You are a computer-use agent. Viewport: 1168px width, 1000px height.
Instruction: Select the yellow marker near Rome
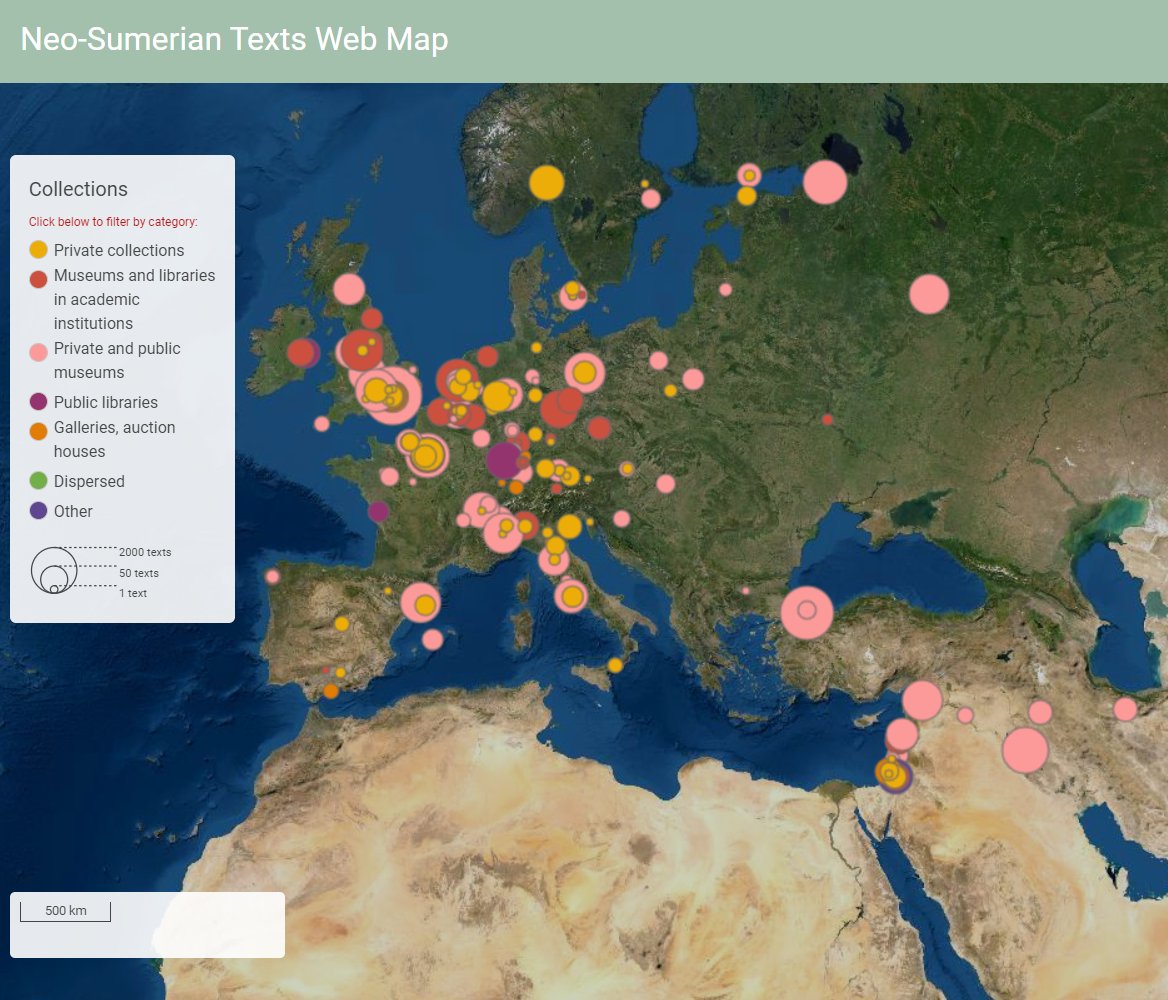[572, 596]
